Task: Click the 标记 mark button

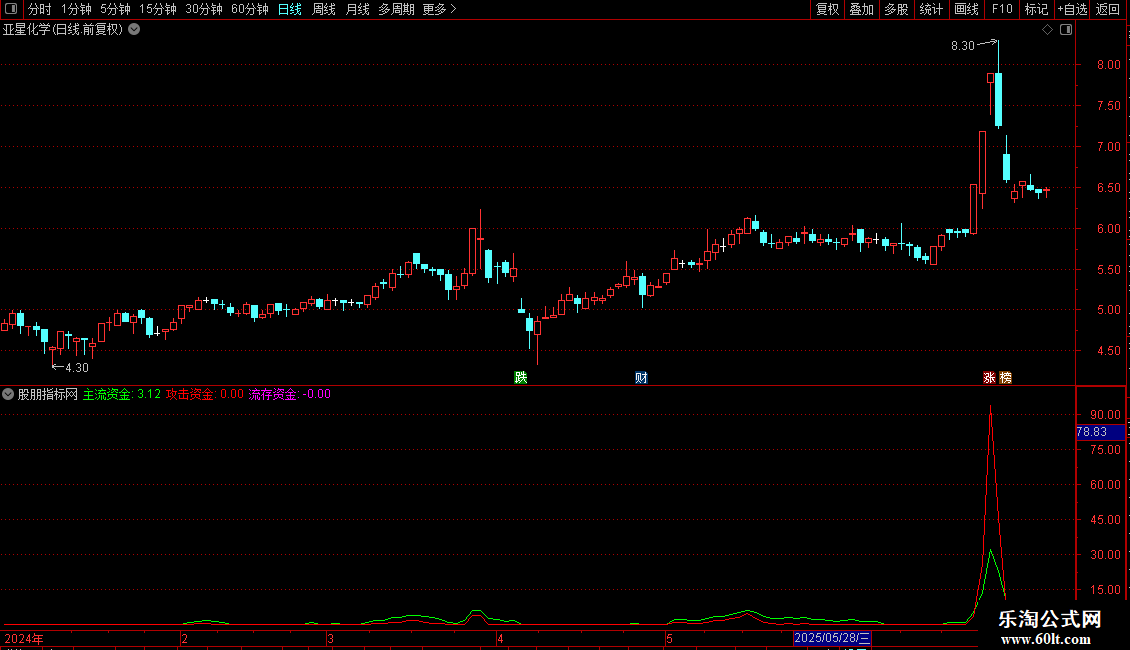Action: coord(1036,9)
